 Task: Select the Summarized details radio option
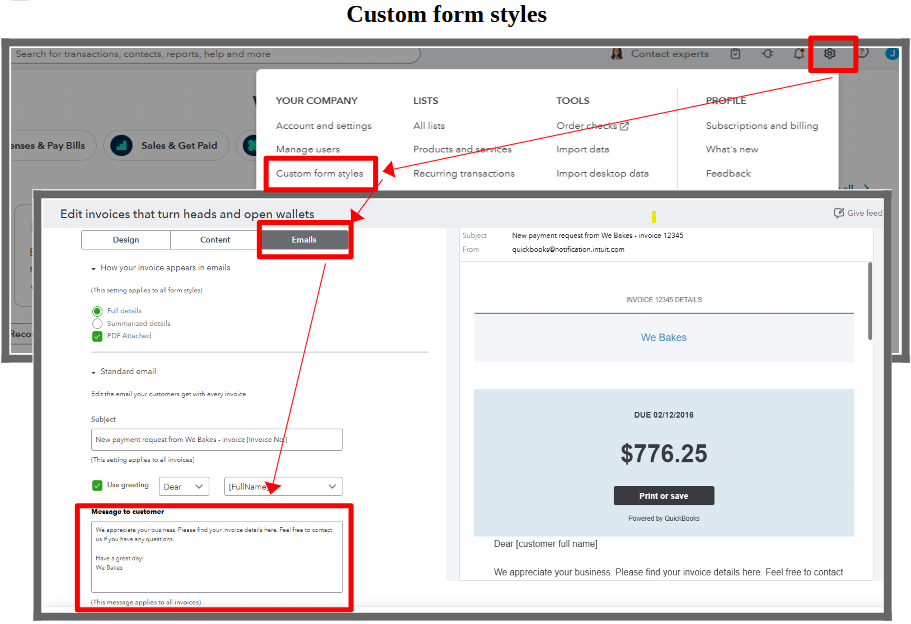[97, 324]
